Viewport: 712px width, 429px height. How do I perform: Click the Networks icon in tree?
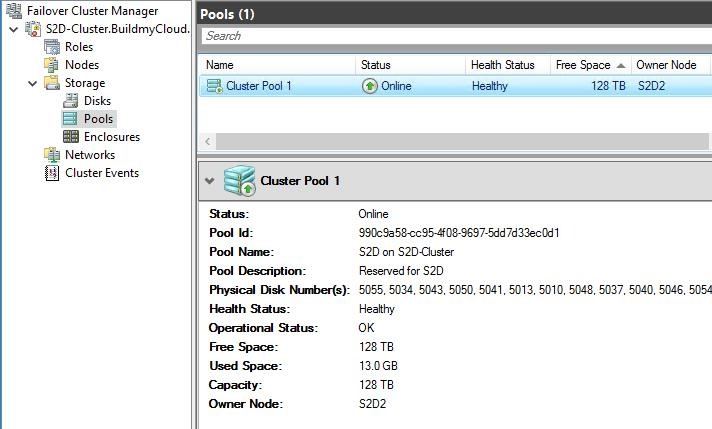click(52, 155)
